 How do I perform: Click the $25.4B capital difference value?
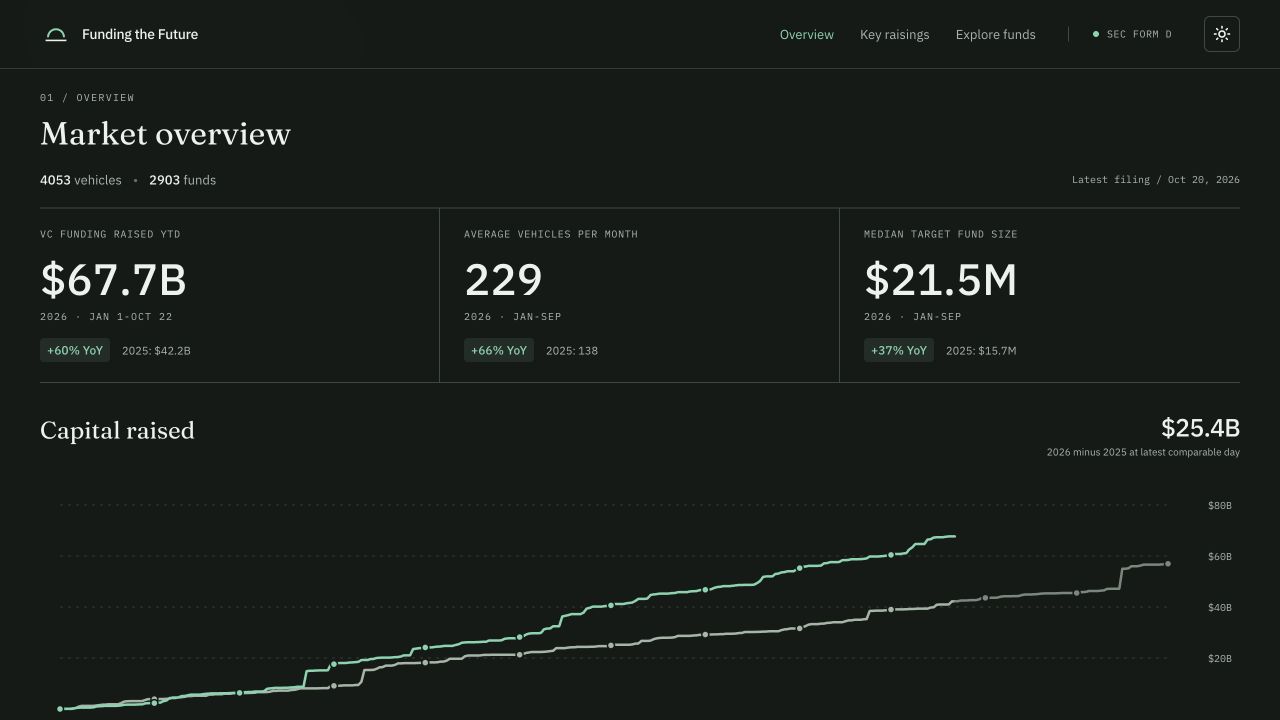tap(1200, 428)
